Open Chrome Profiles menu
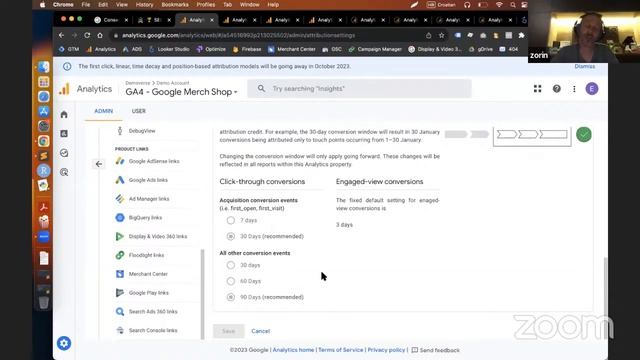Viewport: 640px width, 360px height. click(206, 5)
